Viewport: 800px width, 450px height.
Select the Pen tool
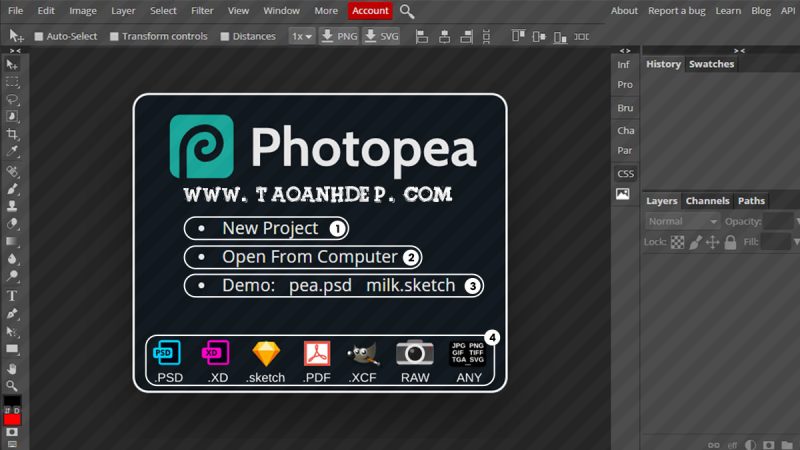click(12, 313)
